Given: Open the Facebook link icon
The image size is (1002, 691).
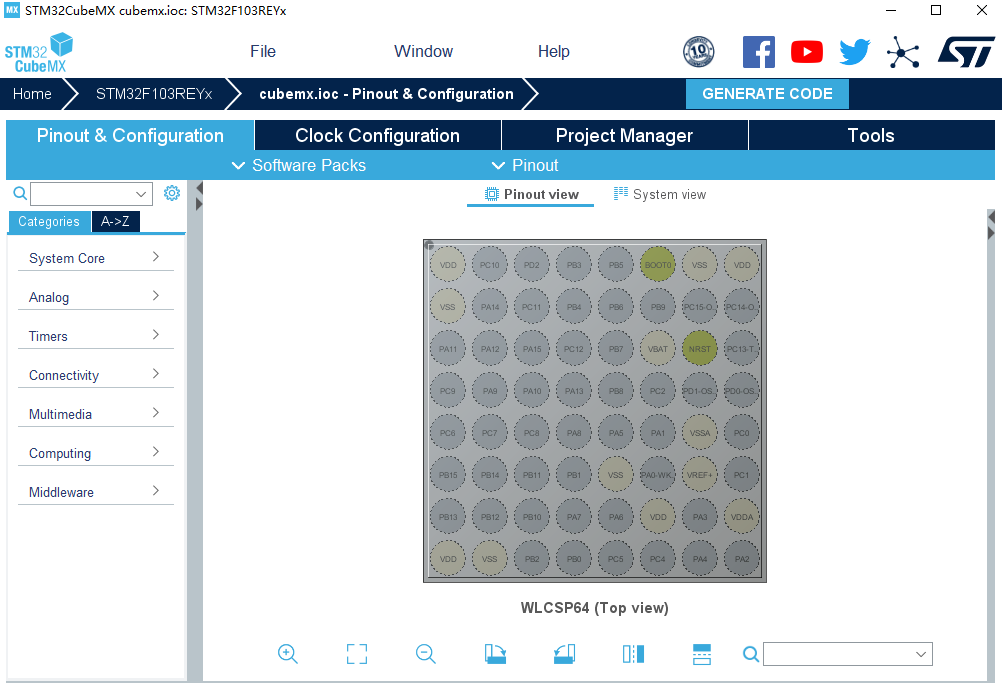Looking at the screenshot, I should pyautogui.click(x=759, y=52).
